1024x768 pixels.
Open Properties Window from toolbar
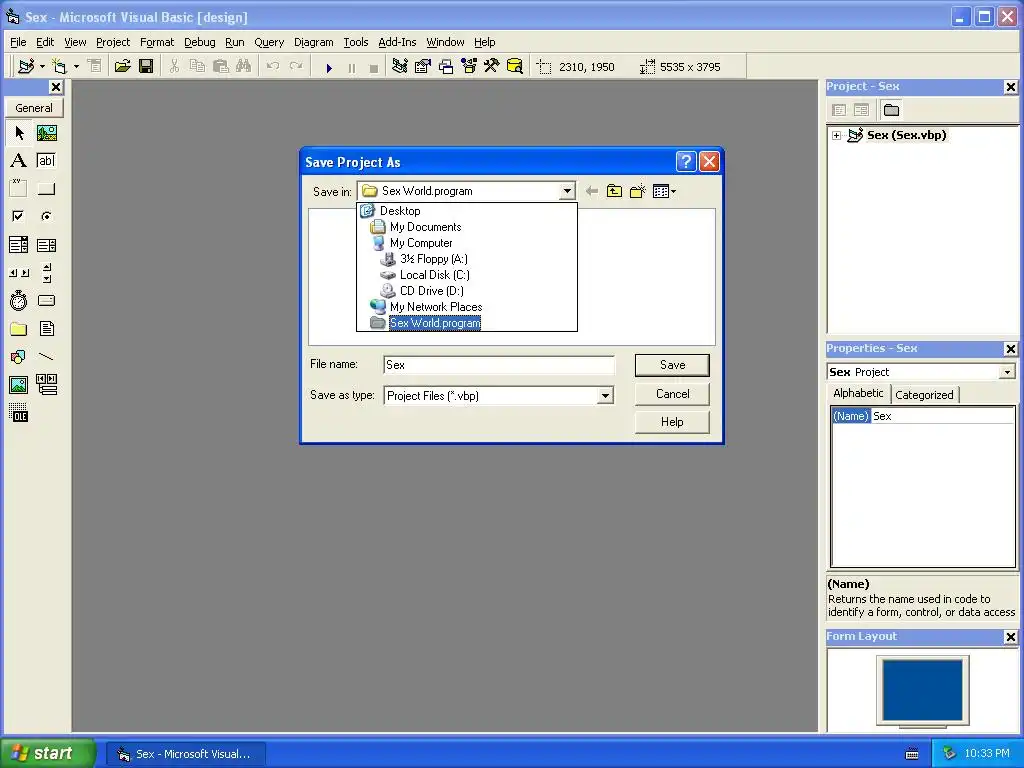423,66
